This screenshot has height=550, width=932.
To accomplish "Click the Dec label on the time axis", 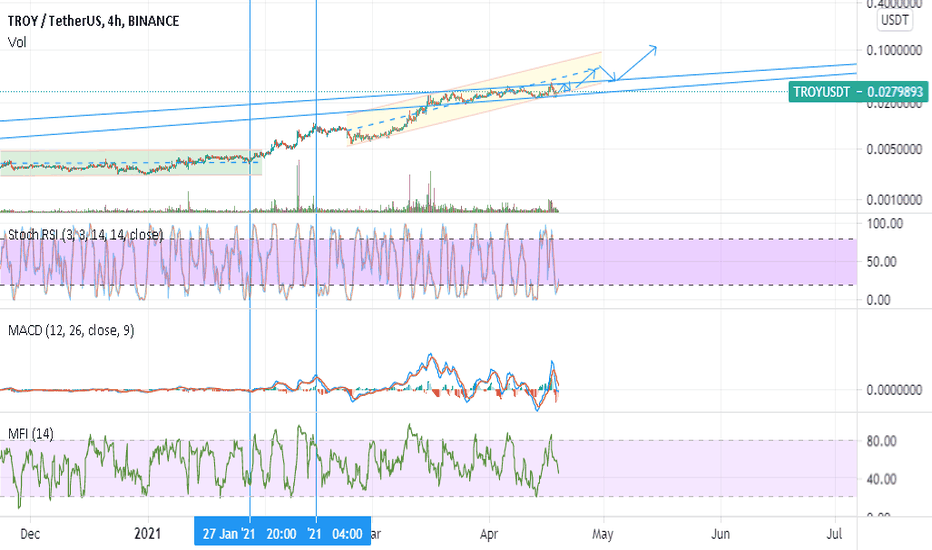I will (x=30, y=534).
